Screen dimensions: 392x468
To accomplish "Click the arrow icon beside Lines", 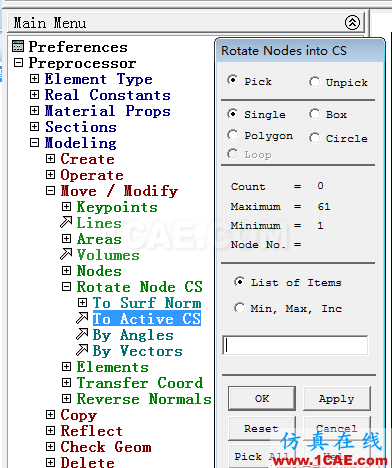I will coord(66,222).
